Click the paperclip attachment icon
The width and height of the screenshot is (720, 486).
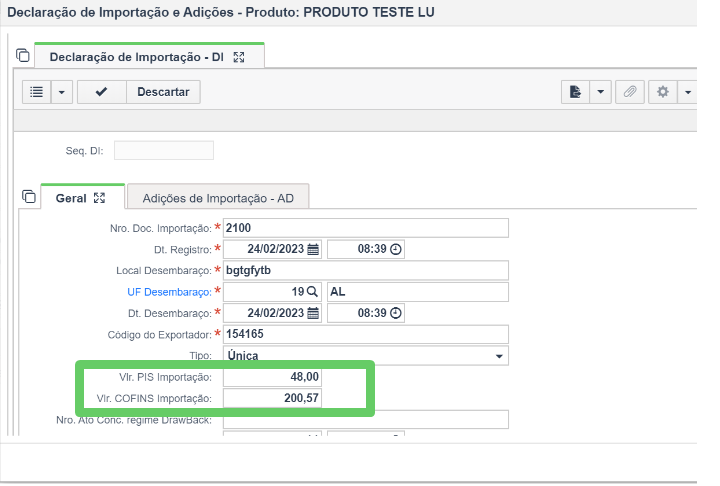(x=630, y=92)
